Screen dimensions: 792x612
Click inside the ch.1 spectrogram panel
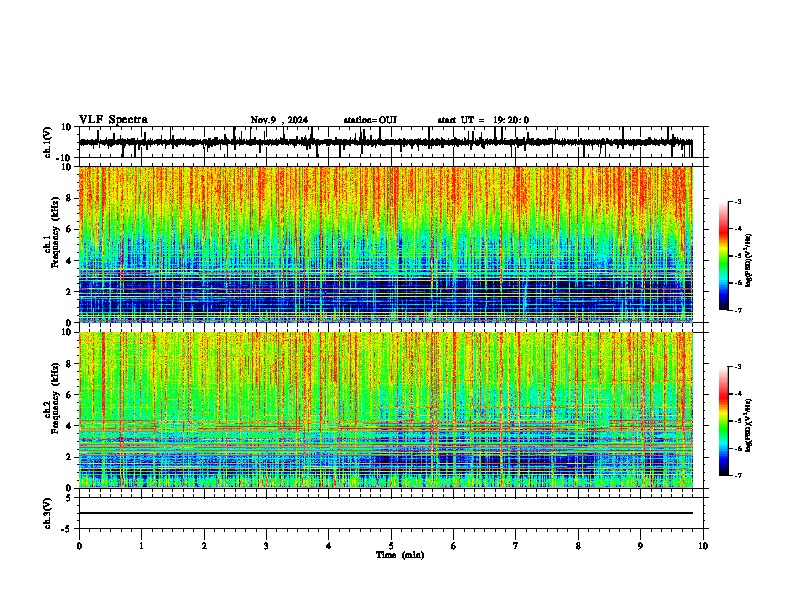[386, 244]
